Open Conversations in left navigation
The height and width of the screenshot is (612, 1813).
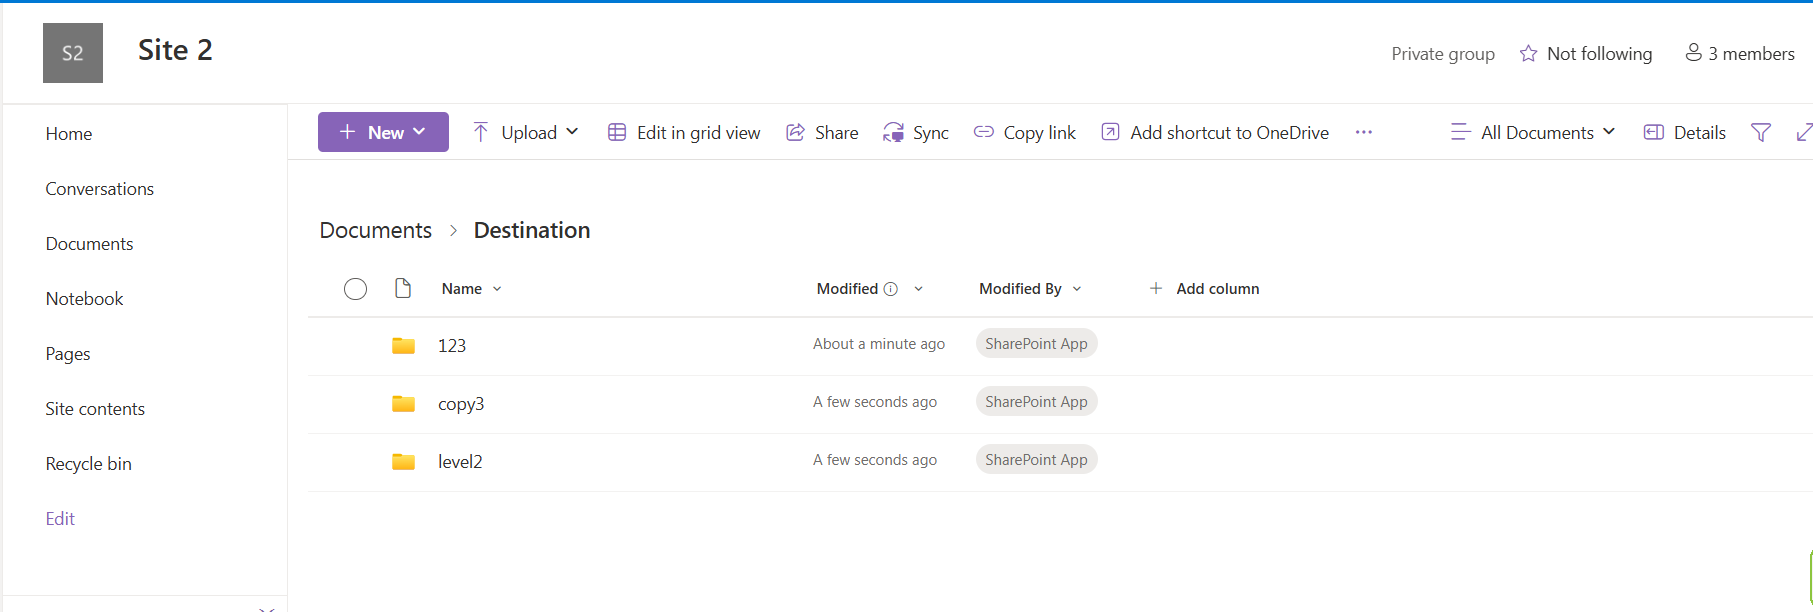(100, 189)
